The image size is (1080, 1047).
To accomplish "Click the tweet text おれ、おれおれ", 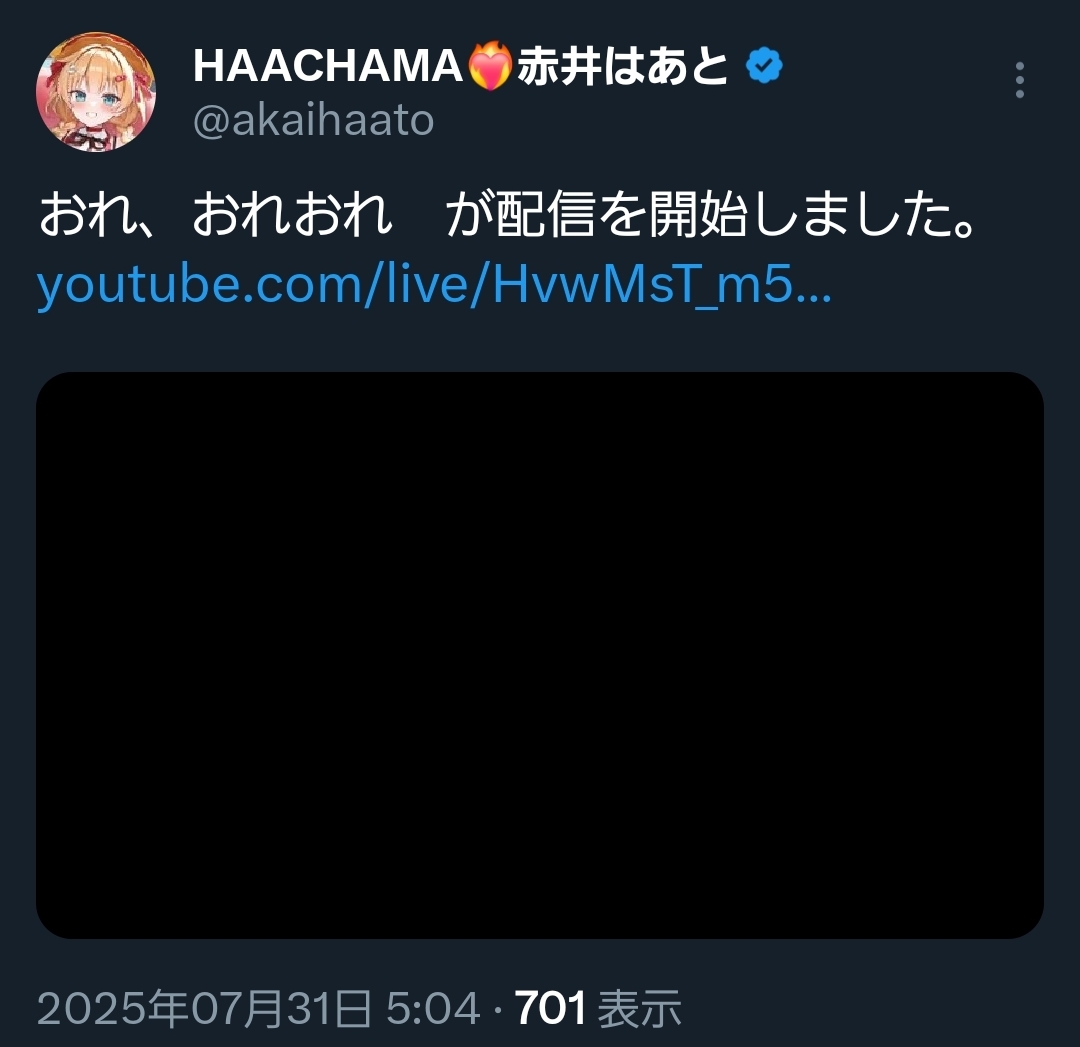I will tap(216, 215).
